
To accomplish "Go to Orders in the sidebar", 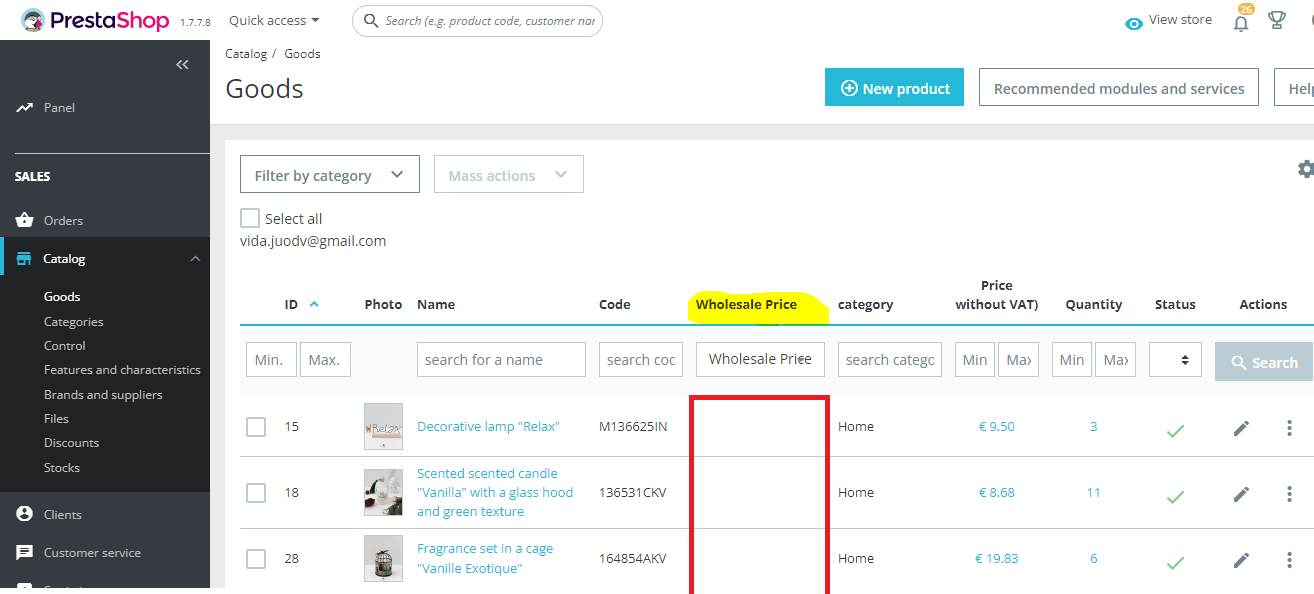I will [x=63, y=220].
